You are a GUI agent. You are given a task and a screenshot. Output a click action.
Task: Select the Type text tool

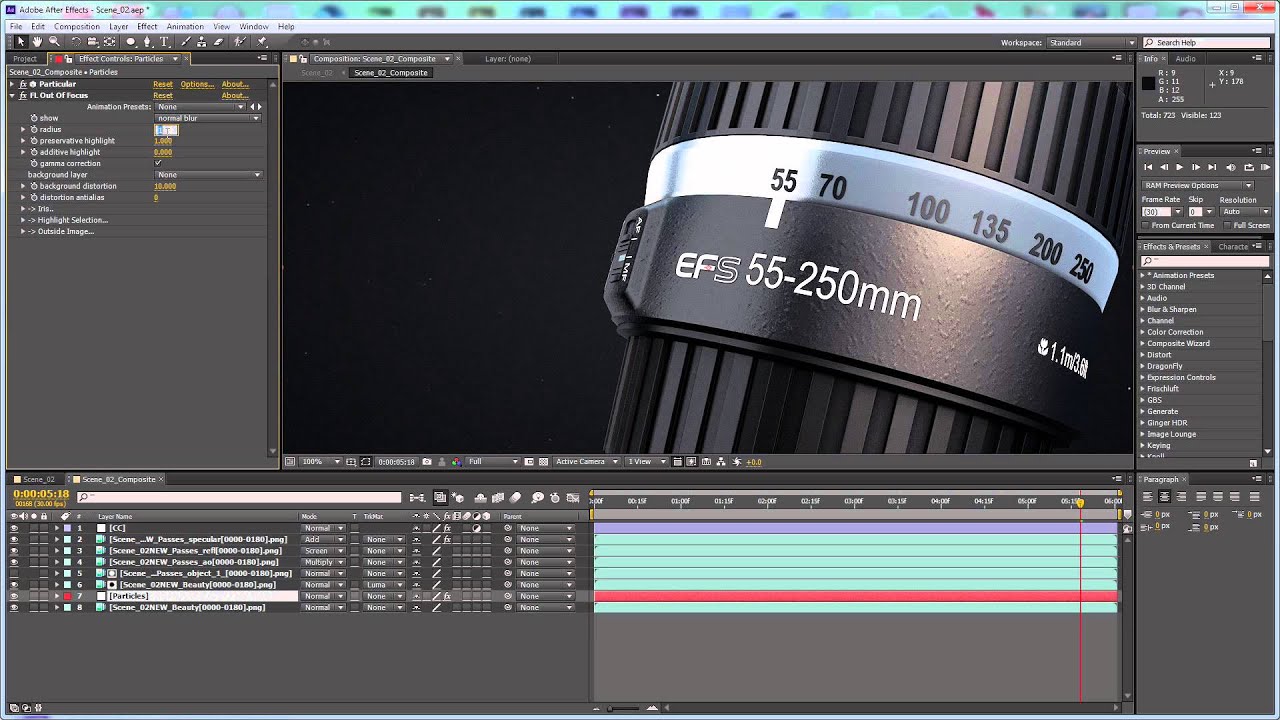[164, 42]
